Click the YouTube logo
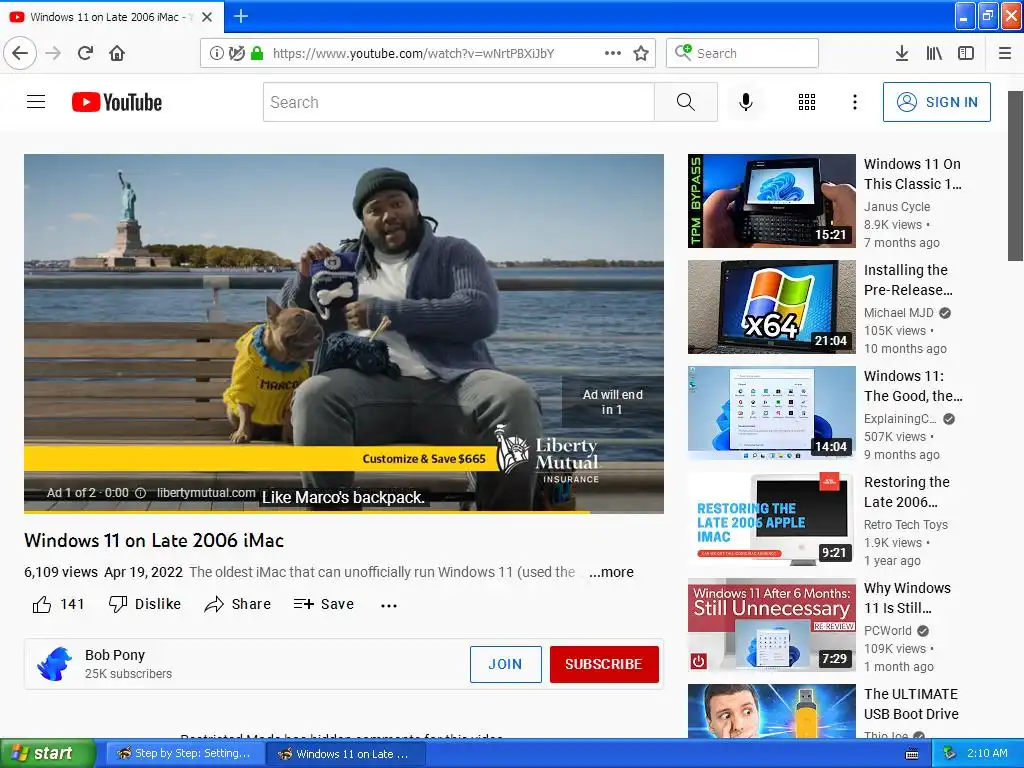The width and height of the screenshot is (1024, 768). coord(117,102)
